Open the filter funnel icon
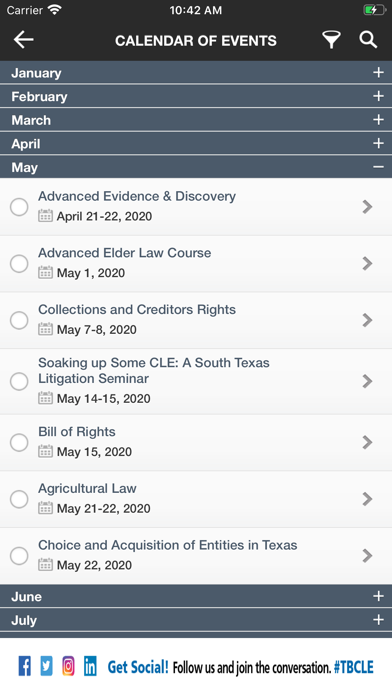The width and height of the screenshot is (392, 696). [x=331, y=40]
